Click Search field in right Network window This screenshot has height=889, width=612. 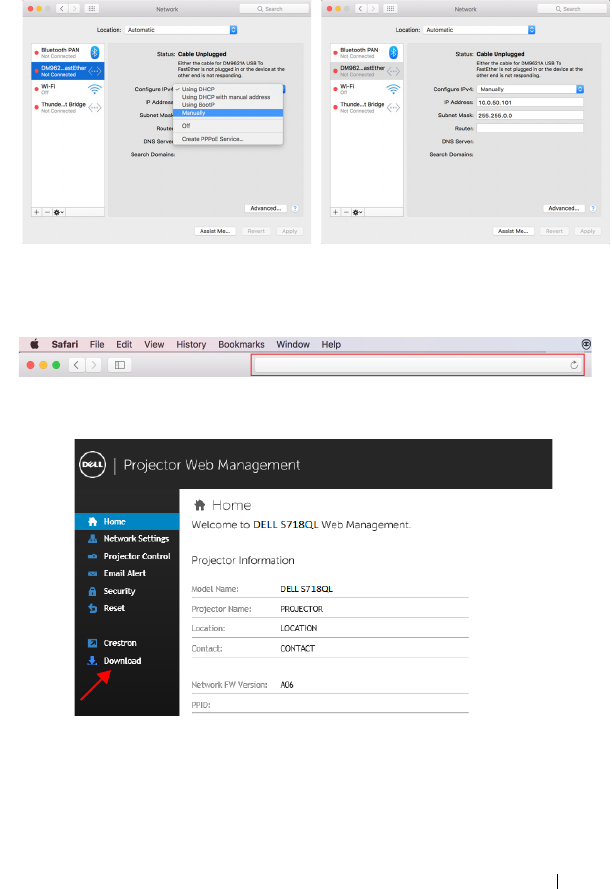[572, 9]
